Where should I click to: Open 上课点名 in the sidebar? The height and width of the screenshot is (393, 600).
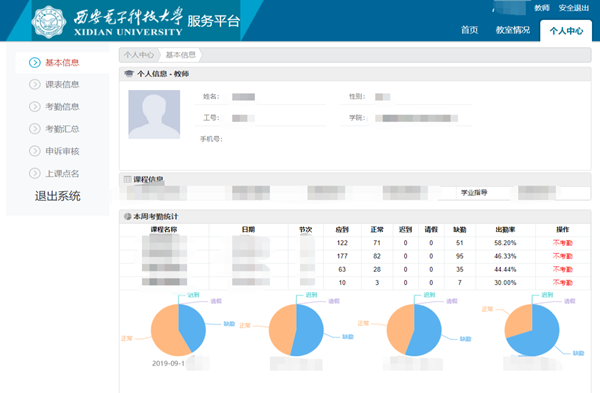pyautogui.click(x=62, y=173)
